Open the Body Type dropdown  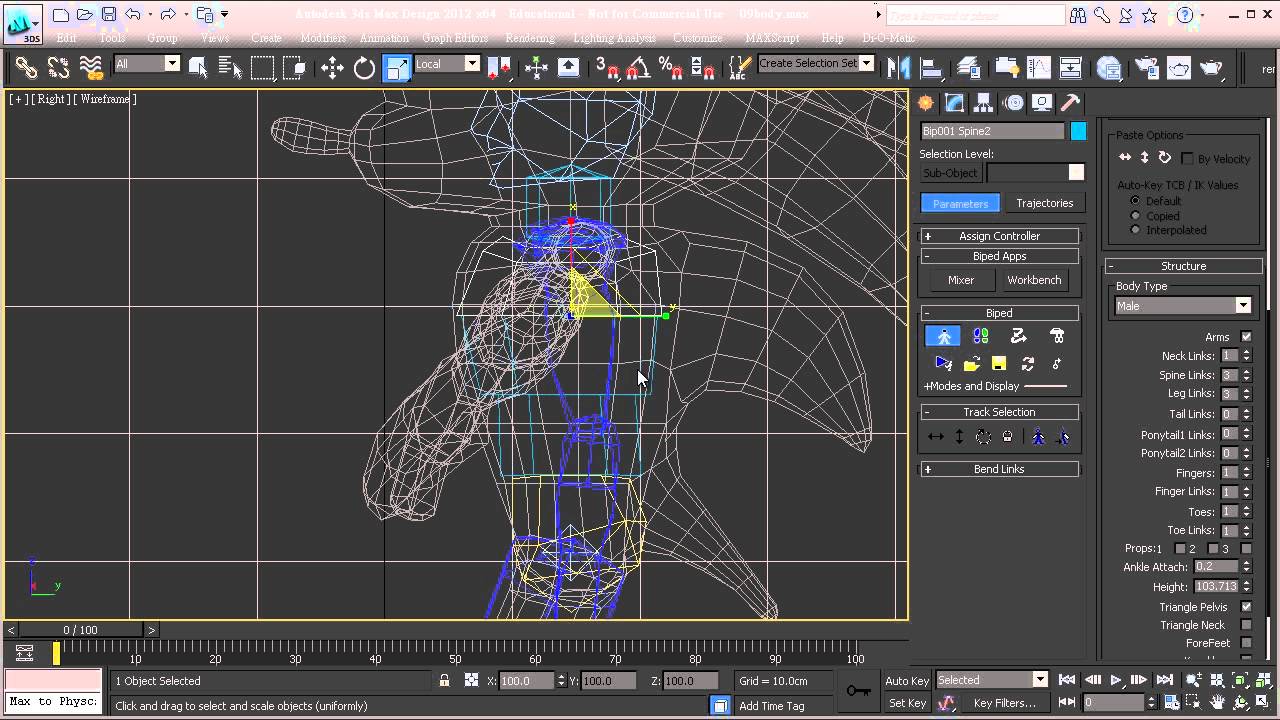pos(1183,306)
